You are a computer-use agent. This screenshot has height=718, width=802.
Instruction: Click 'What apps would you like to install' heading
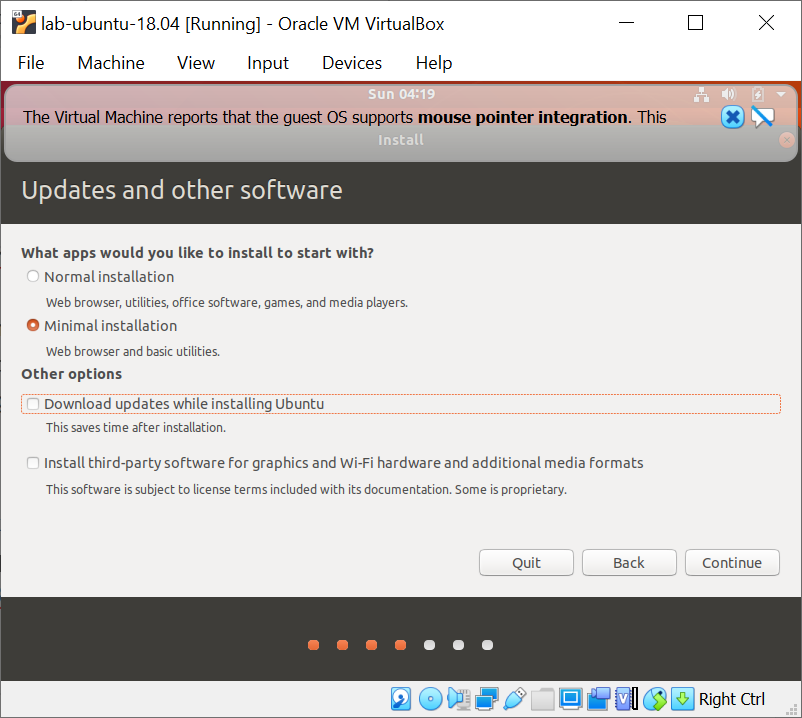coord(197,253)
